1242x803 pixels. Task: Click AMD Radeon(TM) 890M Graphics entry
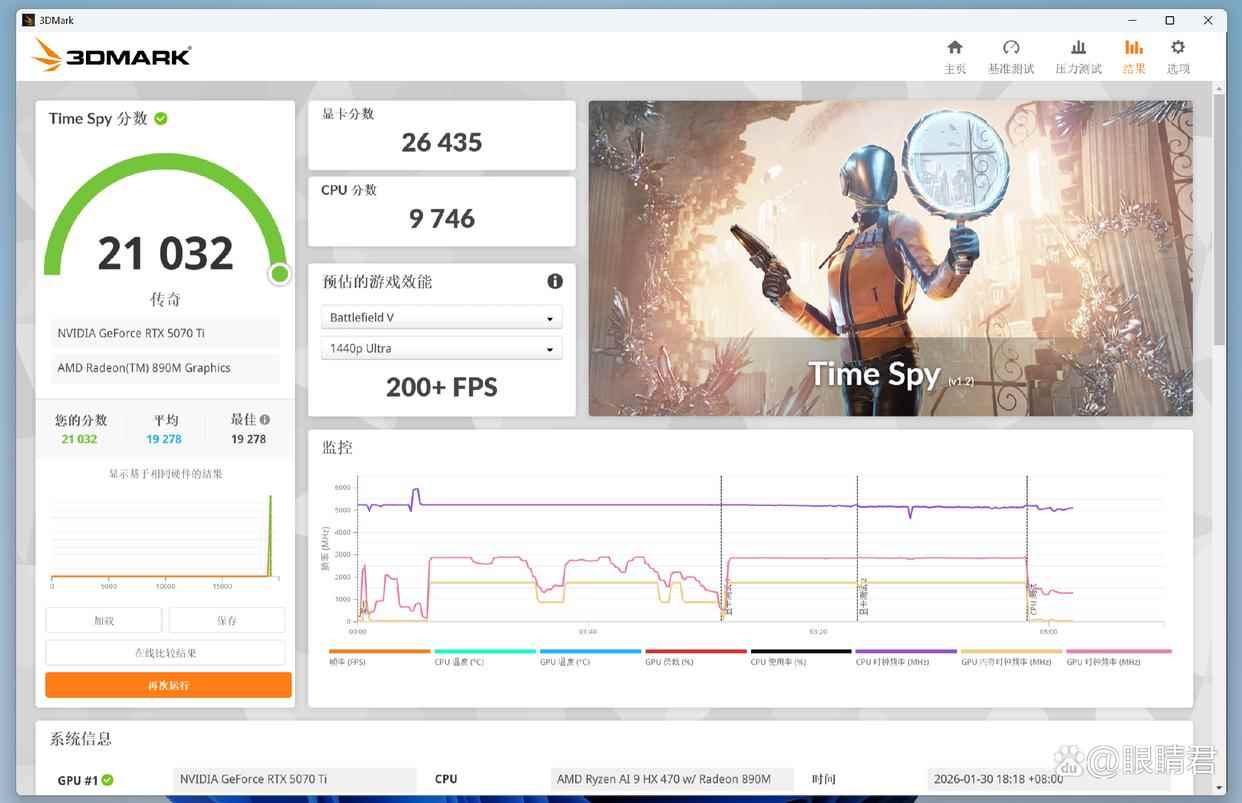166,368
